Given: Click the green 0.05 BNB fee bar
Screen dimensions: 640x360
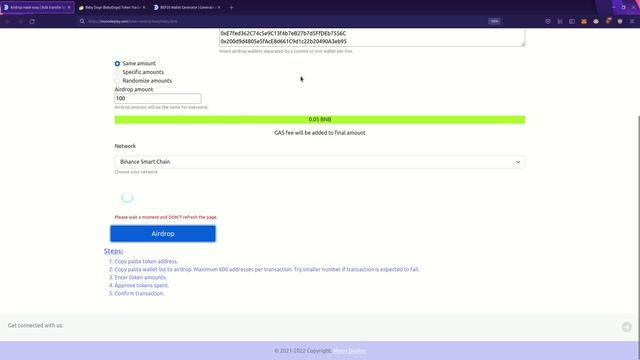Looking at the screenshot, I should coord(320,120).
